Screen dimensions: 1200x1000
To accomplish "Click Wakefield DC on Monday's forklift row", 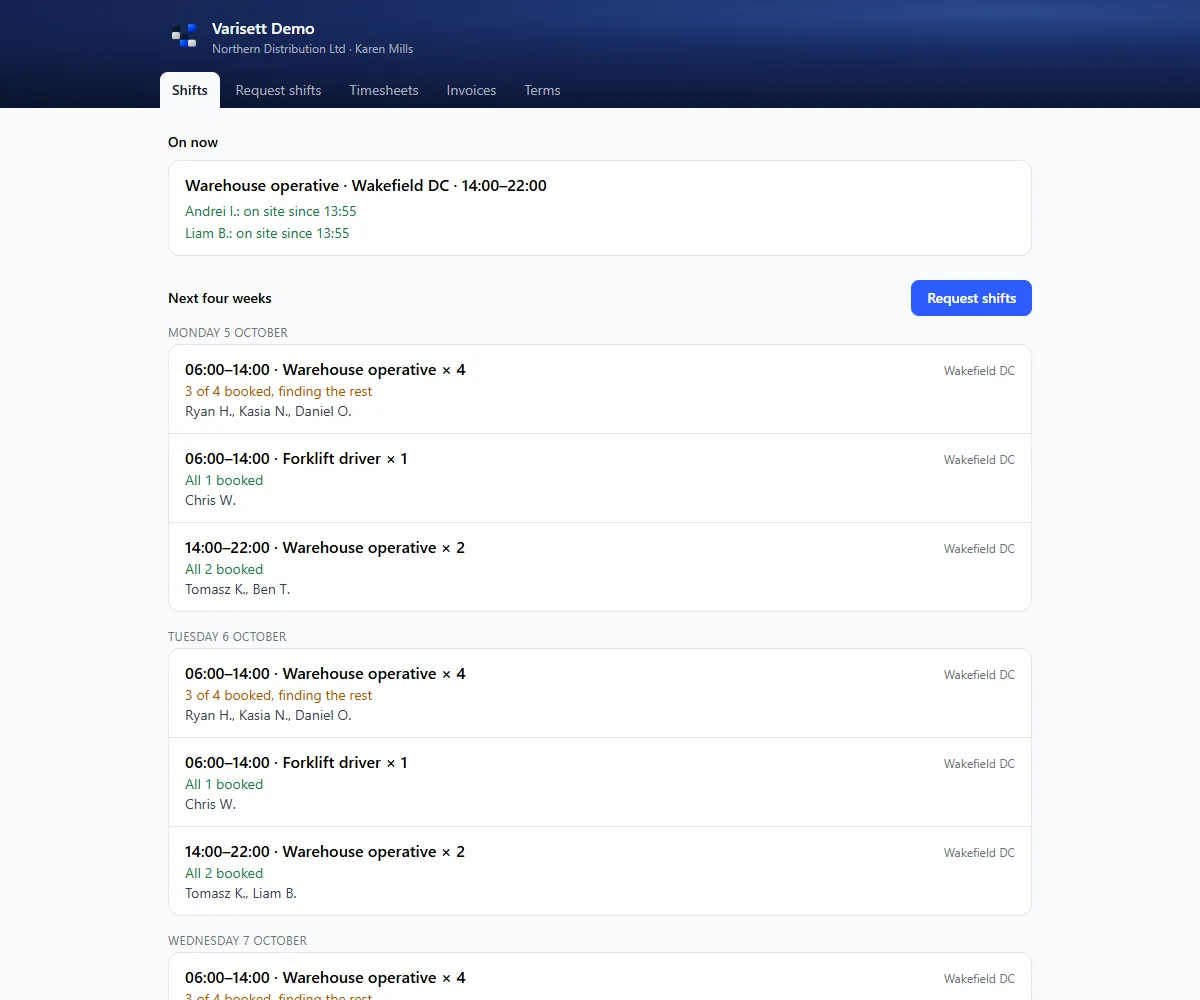I will tap(979, 460).
